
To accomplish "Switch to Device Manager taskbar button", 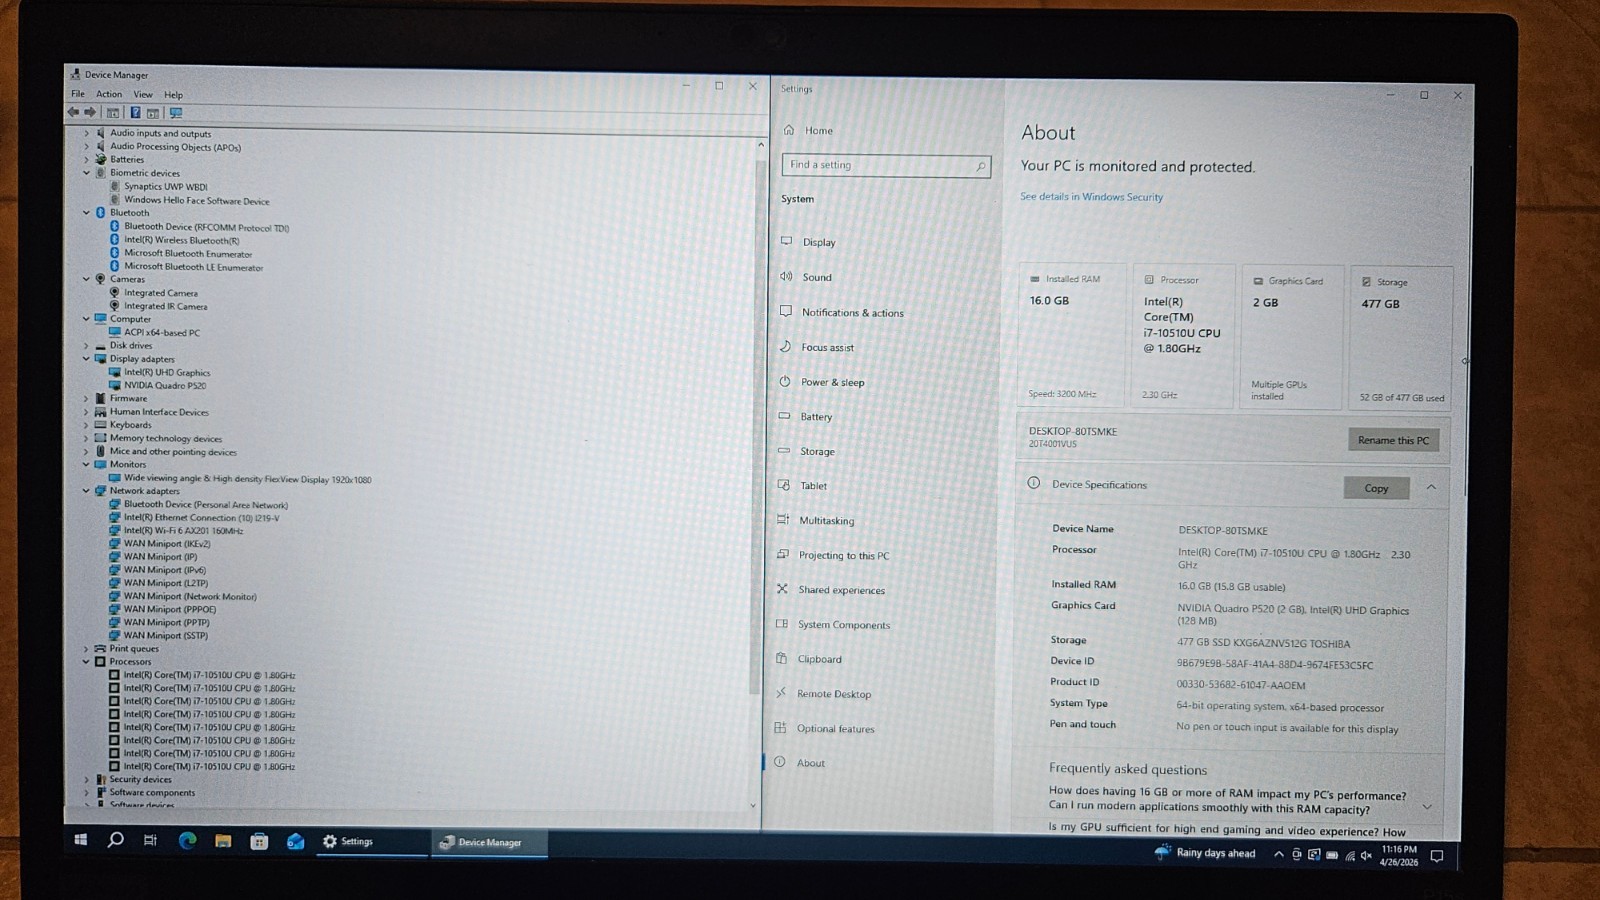I will click(490, 843).
